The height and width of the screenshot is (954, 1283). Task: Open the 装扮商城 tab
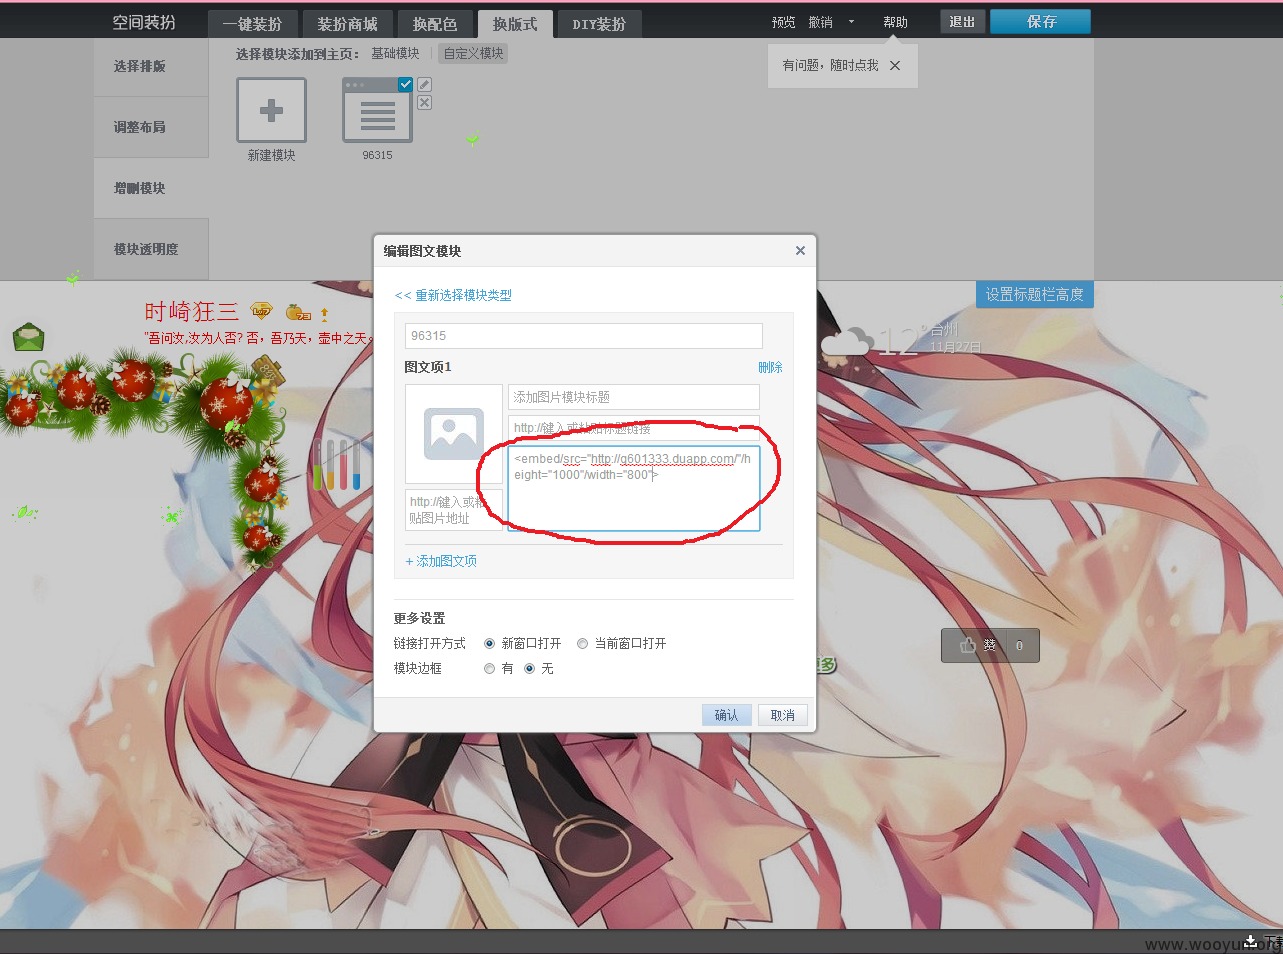point(347,24)
